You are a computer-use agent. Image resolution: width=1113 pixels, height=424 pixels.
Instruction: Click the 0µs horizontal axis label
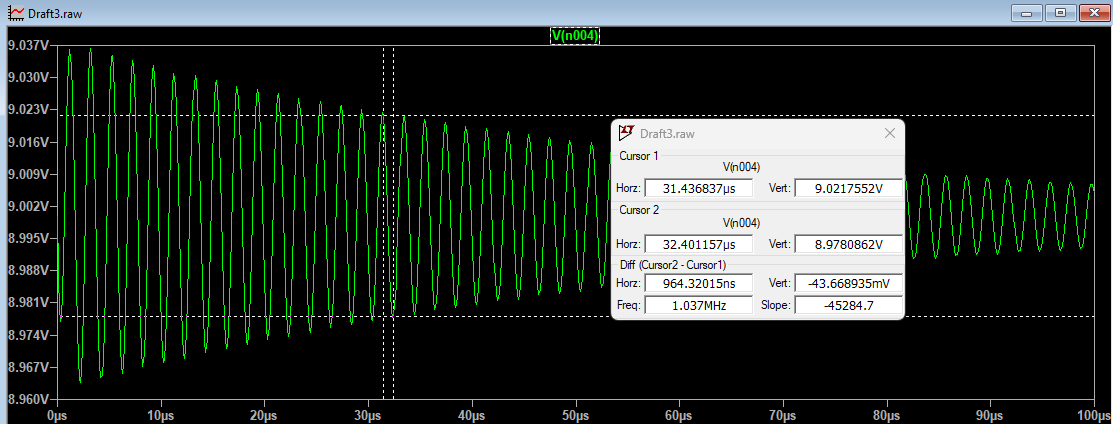[x=57, y=414]
